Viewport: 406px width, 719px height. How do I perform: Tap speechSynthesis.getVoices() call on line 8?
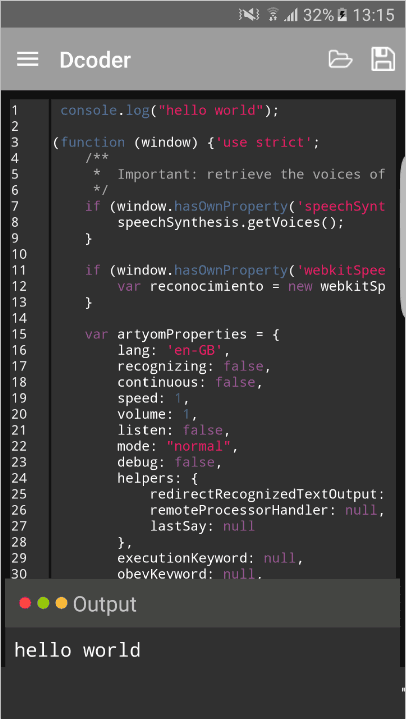tap(230, 223)
